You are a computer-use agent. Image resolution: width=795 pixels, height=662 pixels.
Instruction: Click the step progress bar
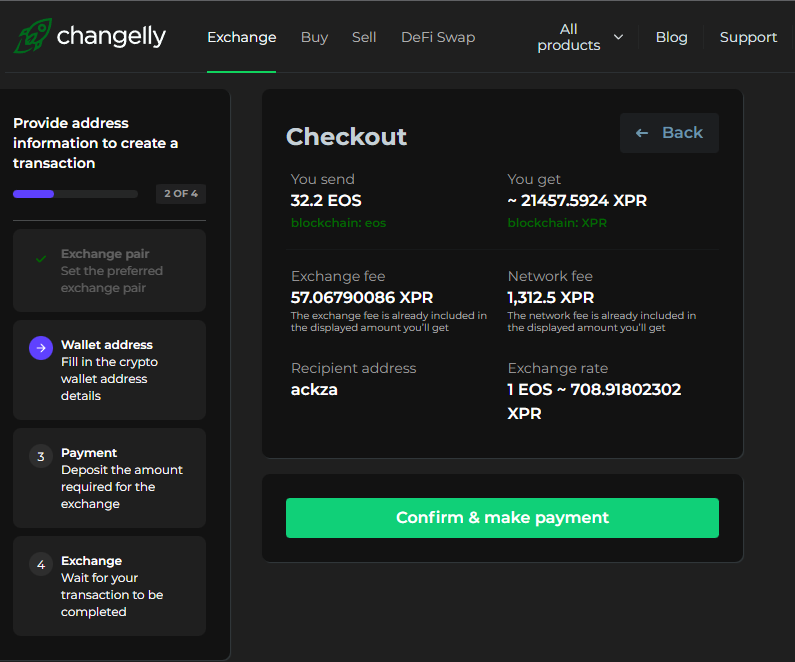75,194
